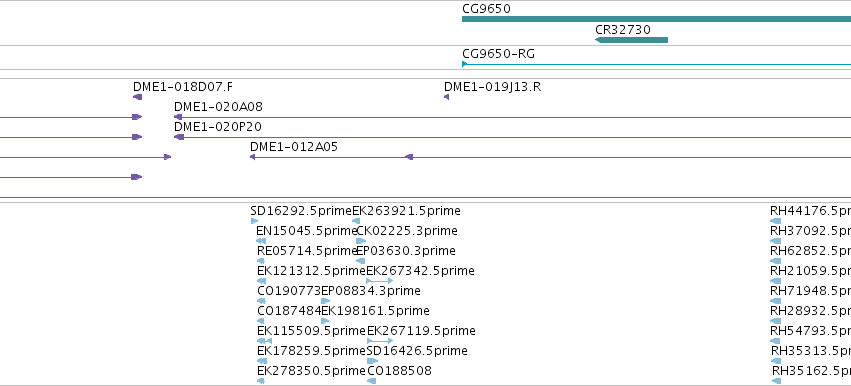This screenshot has height=386, width=851.
Task: Click the RH44176 EST arrow
Action: (x=775, y=221)
